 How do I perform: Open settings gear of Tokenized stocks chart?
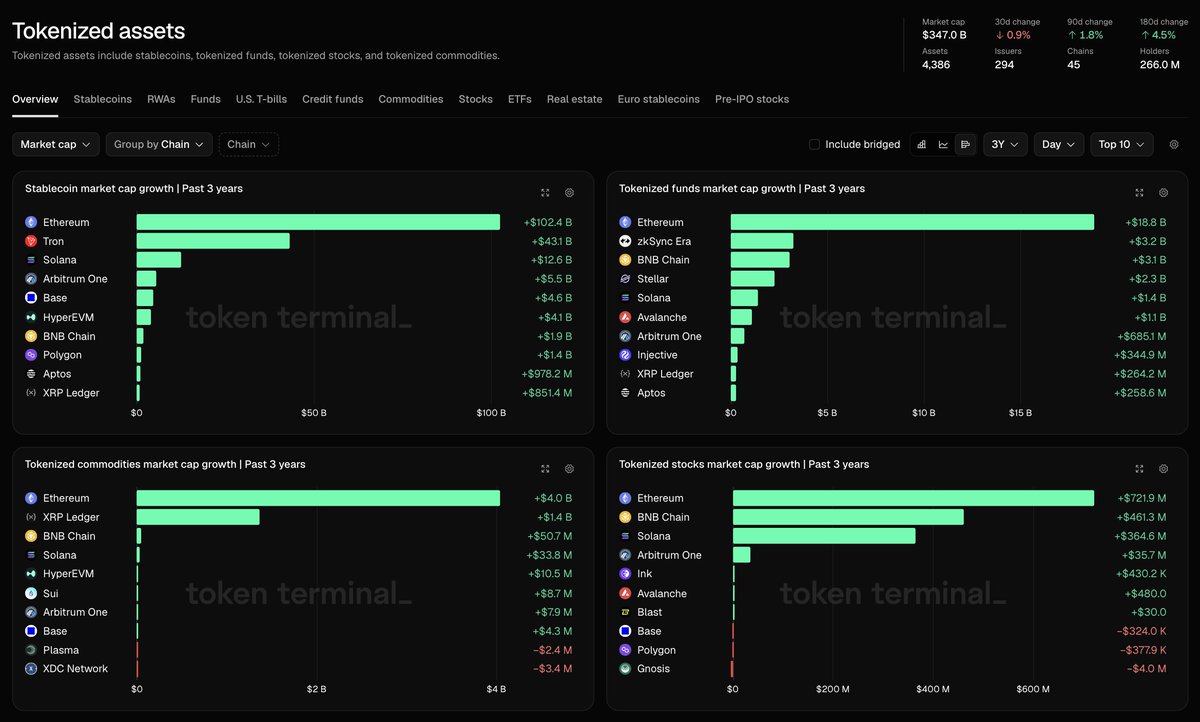[1163, 468]
